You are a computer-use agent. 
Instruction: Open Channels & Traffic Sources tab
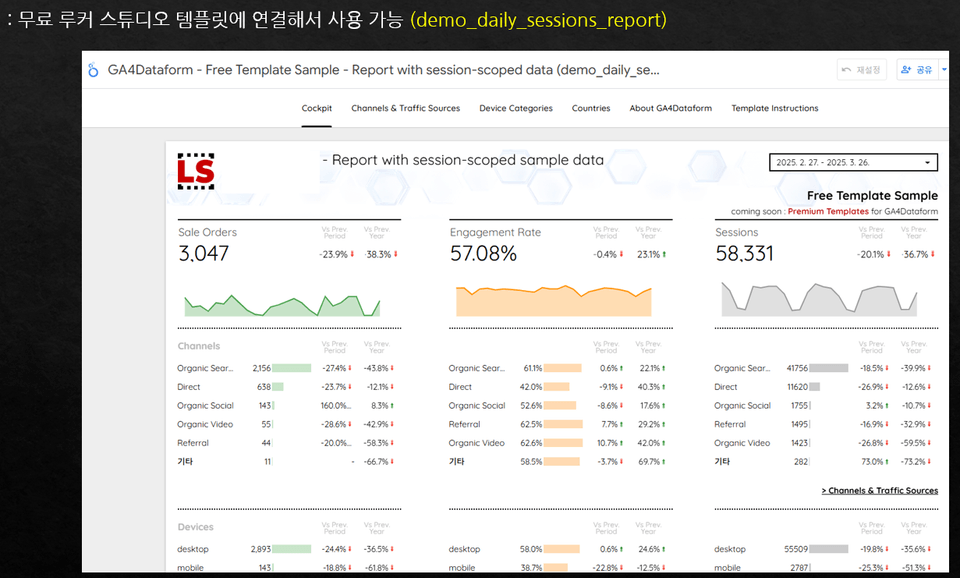[405, 108]
